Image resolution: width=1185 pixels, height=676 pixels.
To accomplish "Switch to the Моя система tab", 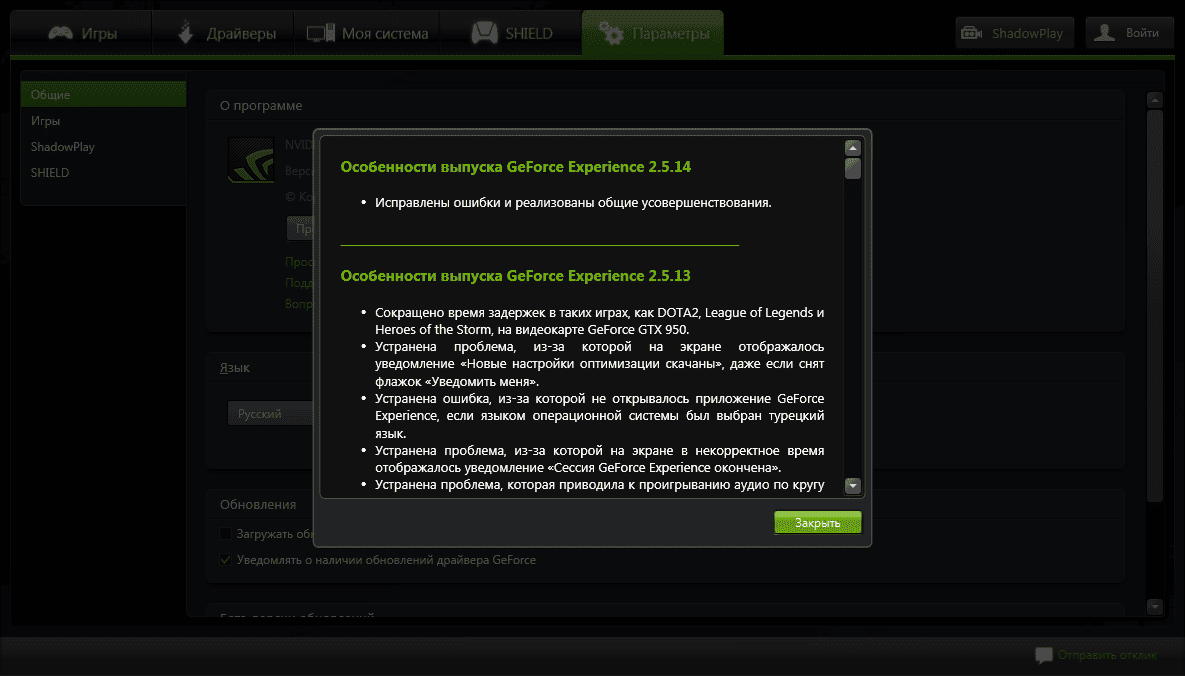I will (x=367, y=33).
